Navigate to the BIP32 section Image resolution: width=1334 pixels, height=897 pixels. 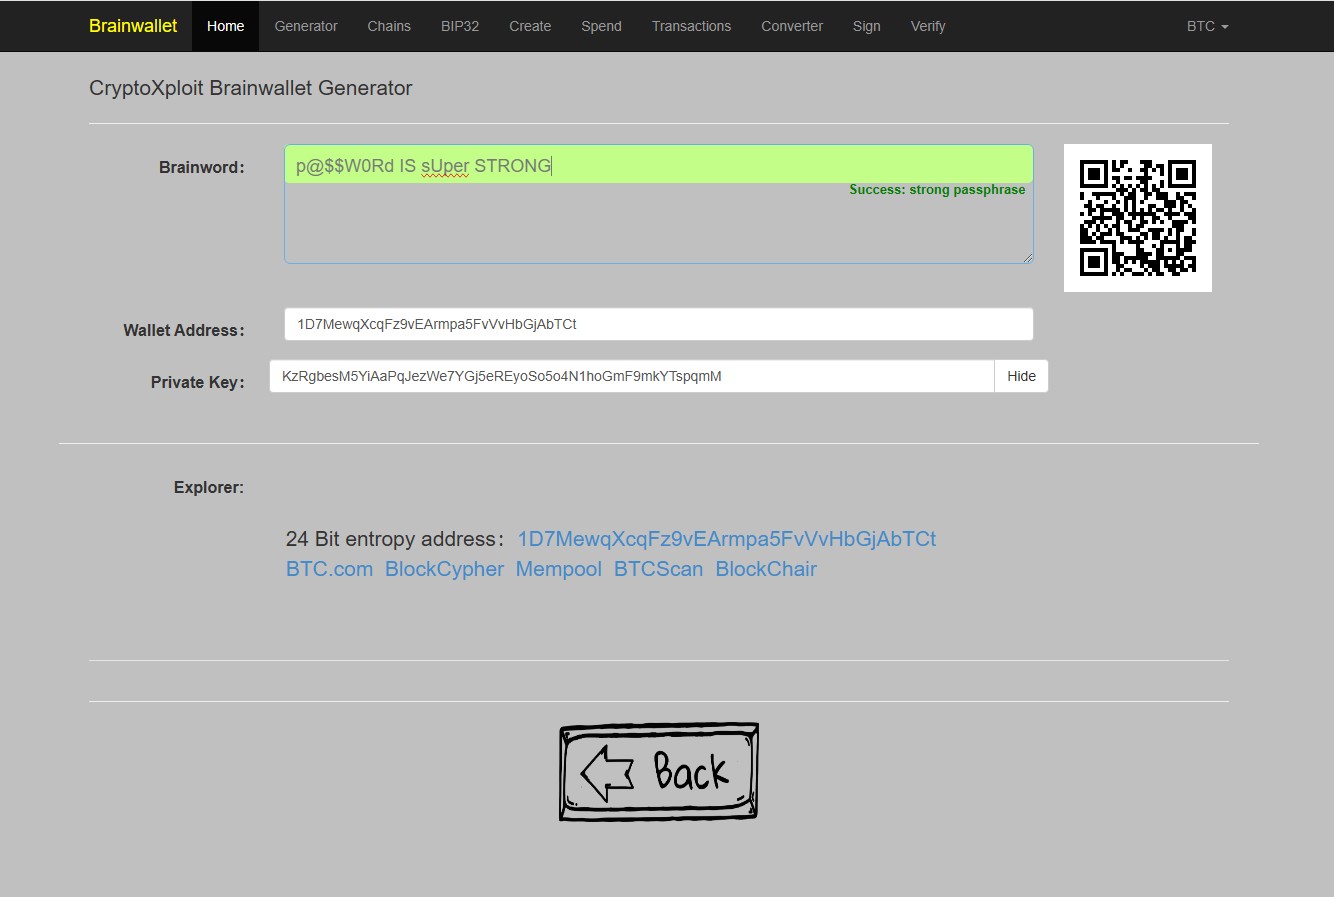click(x=460, y=26)
